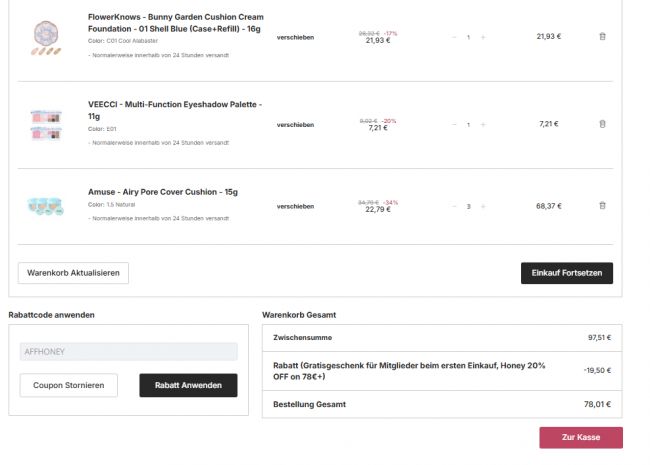Image resolution: width=650 pixels, height=465 pixels.
Task: Decrease FlowerKnows foundation quantity with minus
Action: tap(452, 37)
